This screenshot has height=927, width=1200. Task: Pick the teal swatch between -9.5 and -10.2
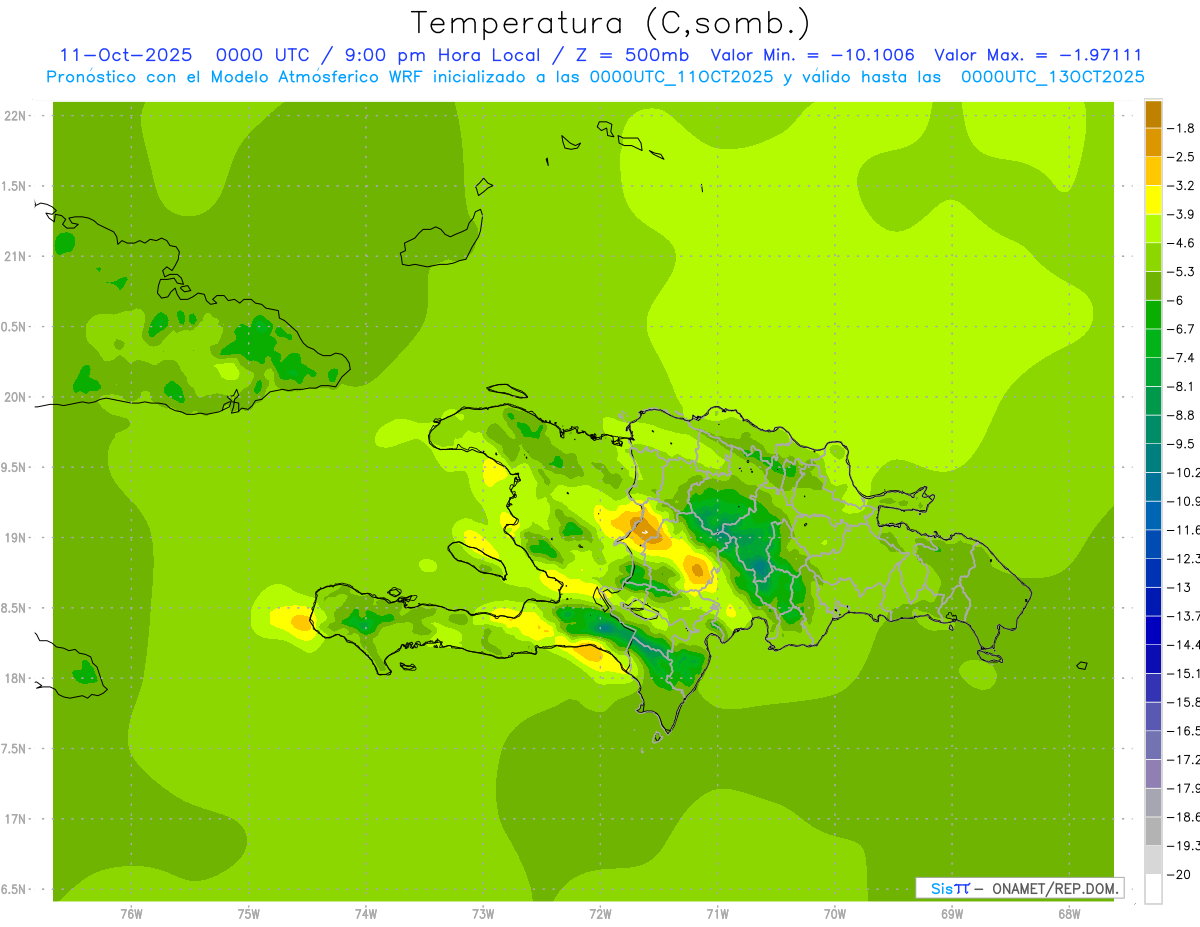pos(1153,459)
